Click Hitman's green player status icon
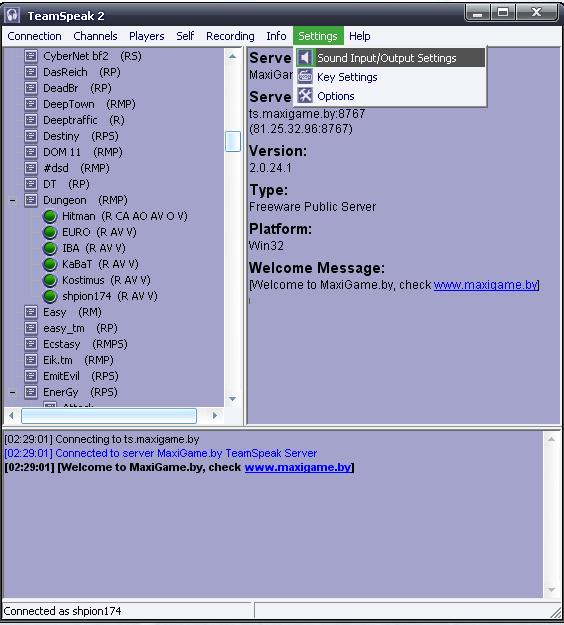 tap(50, 216)
